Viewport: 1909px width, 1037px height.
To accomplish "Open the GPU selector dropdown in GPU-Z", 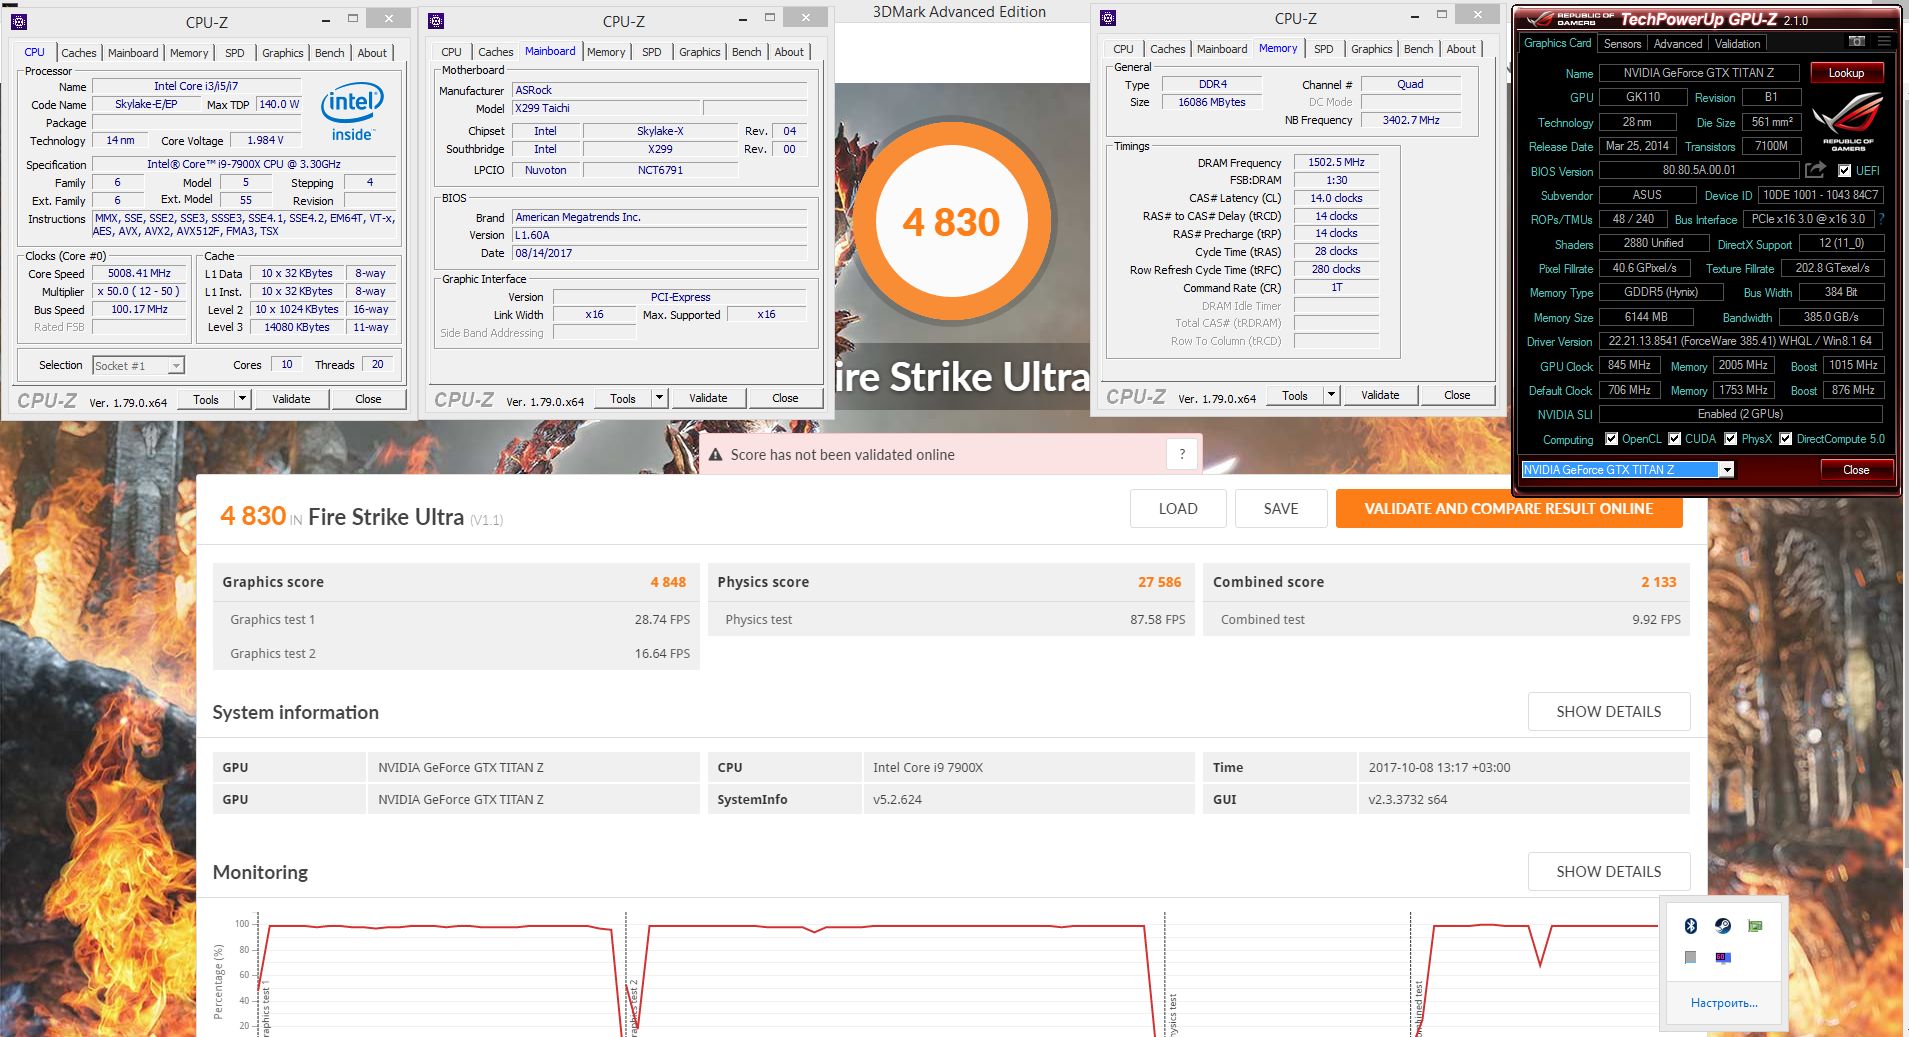I will click(x=1726, y=470).
